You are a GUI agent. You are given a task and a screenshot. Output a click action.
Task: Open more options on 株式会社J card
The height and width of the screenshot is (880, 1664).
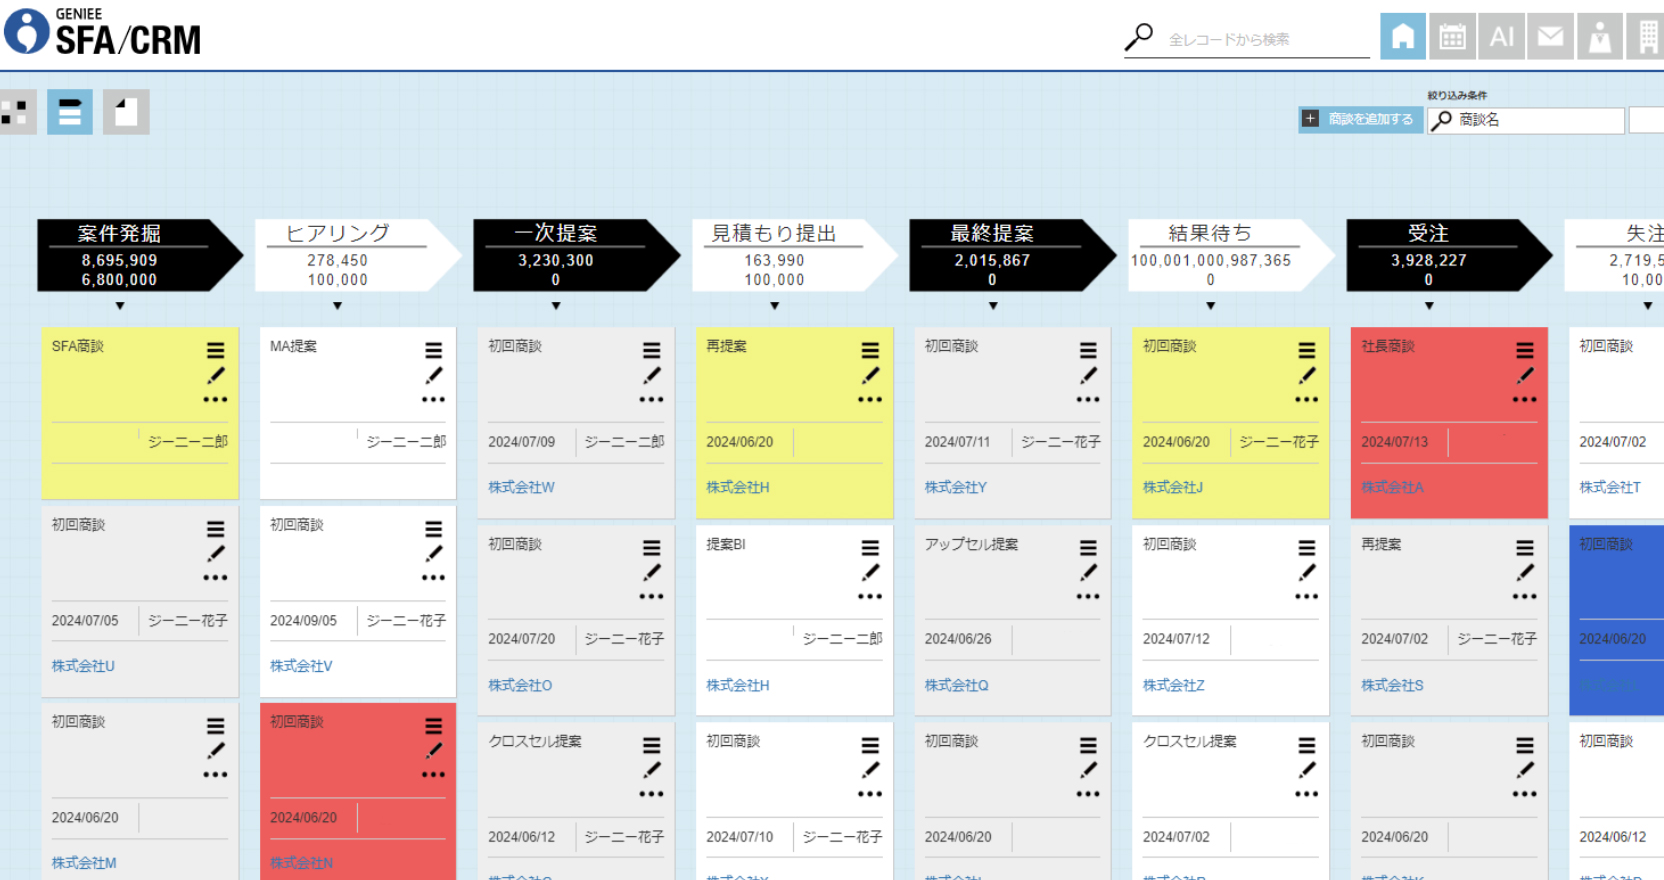(x=1306, y=399)
